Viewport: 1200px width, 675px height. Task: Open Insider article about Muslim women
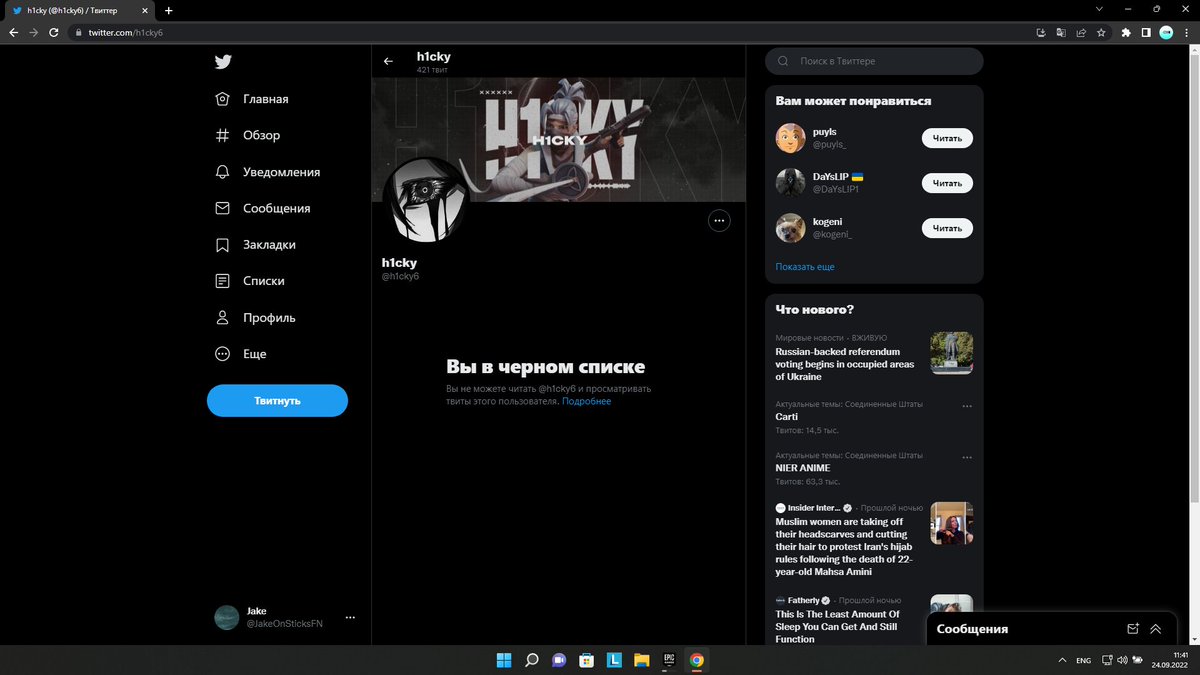(x=874, y=540)
